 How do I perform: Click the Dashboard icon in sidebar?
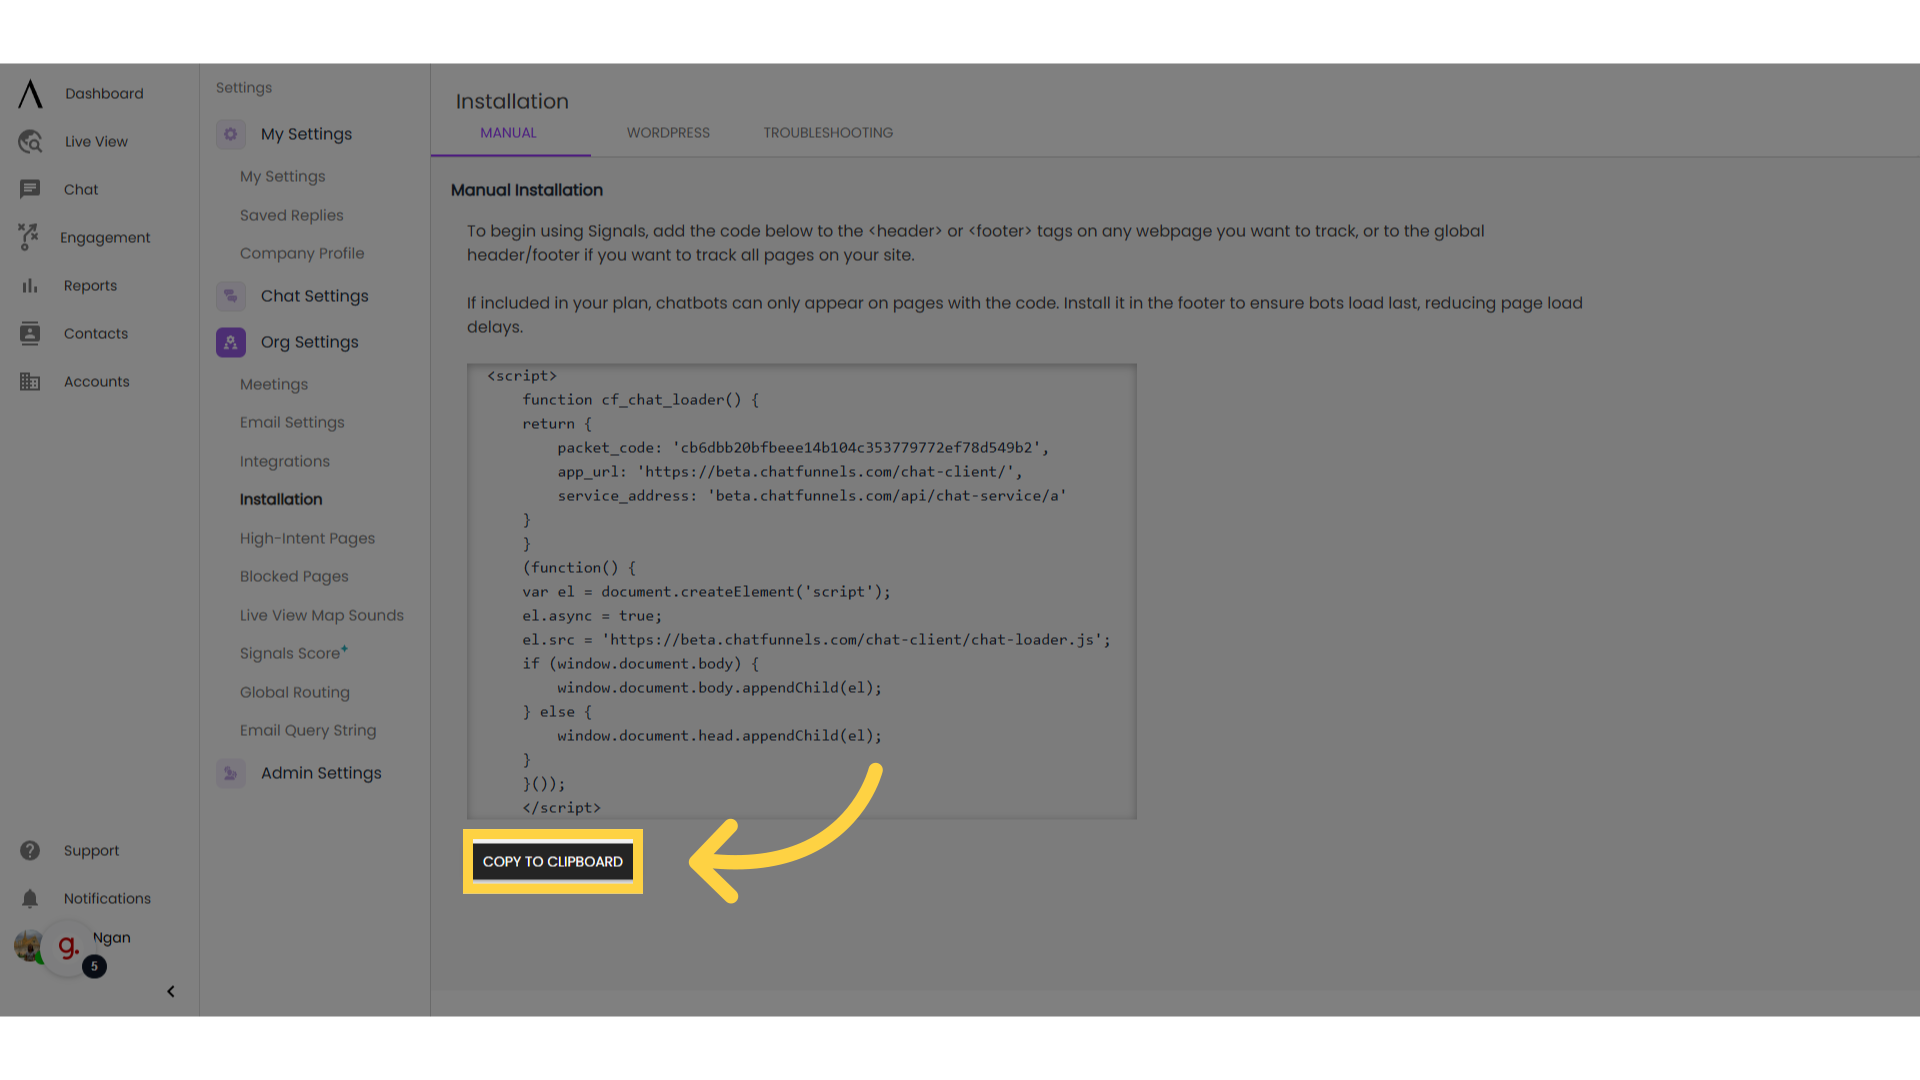[29, 92]
